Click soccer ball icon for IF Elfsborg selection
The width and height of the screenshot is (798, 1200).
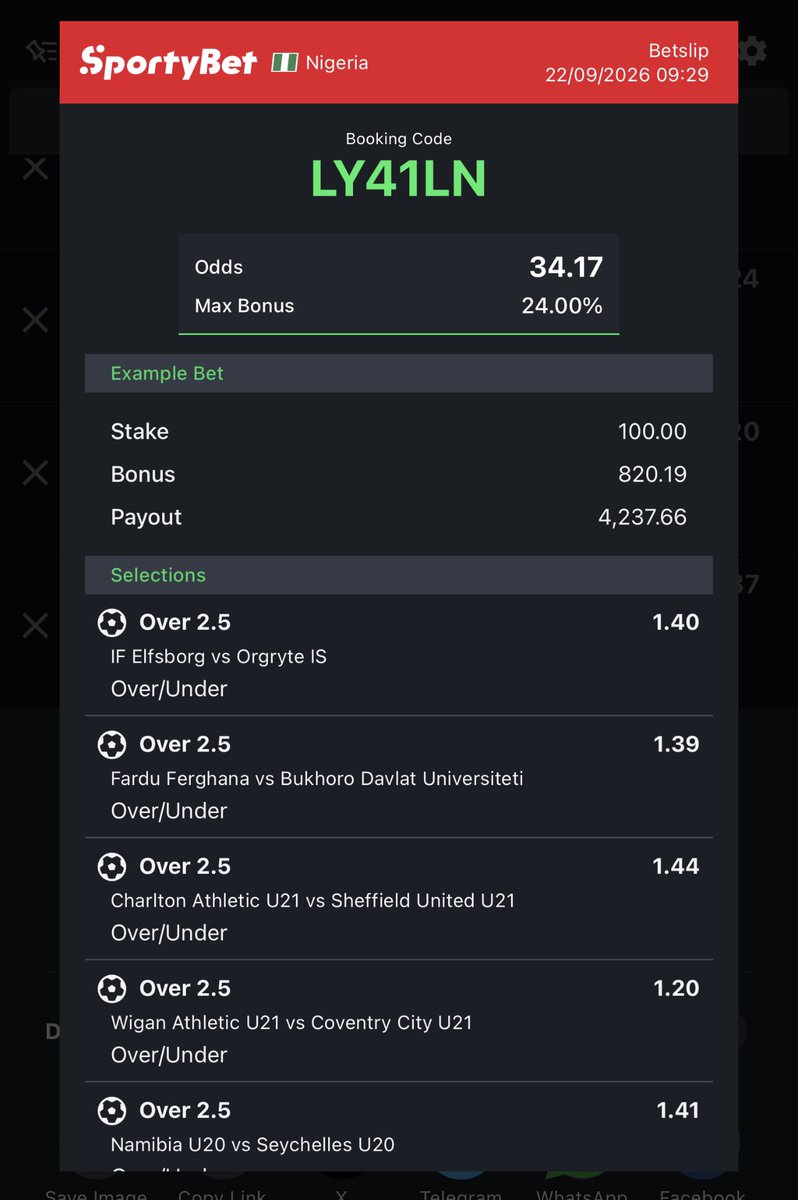coord(112,623)
